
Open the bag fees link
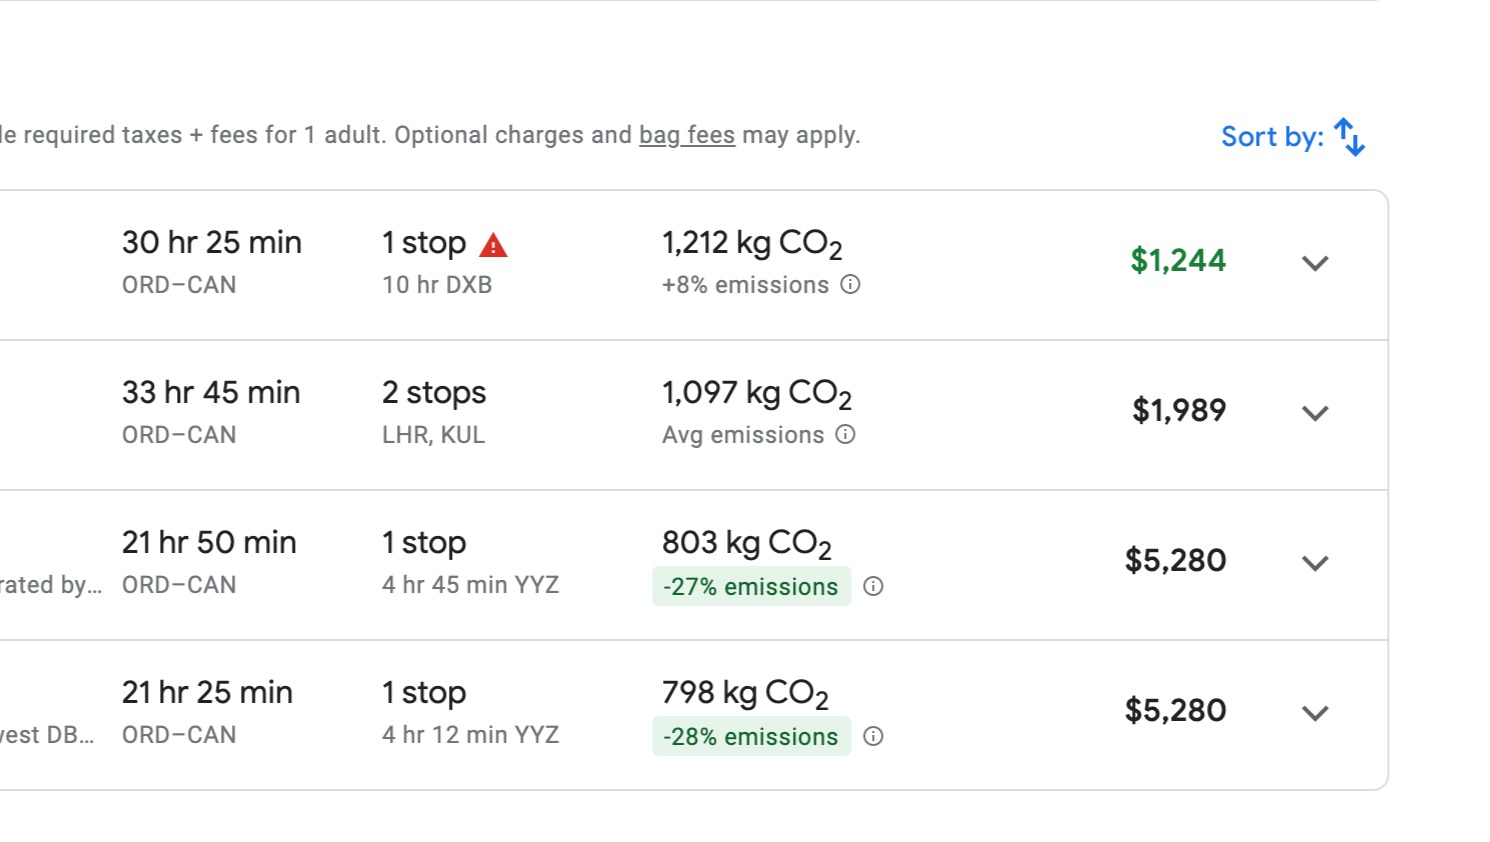click(x=687, y=135)
